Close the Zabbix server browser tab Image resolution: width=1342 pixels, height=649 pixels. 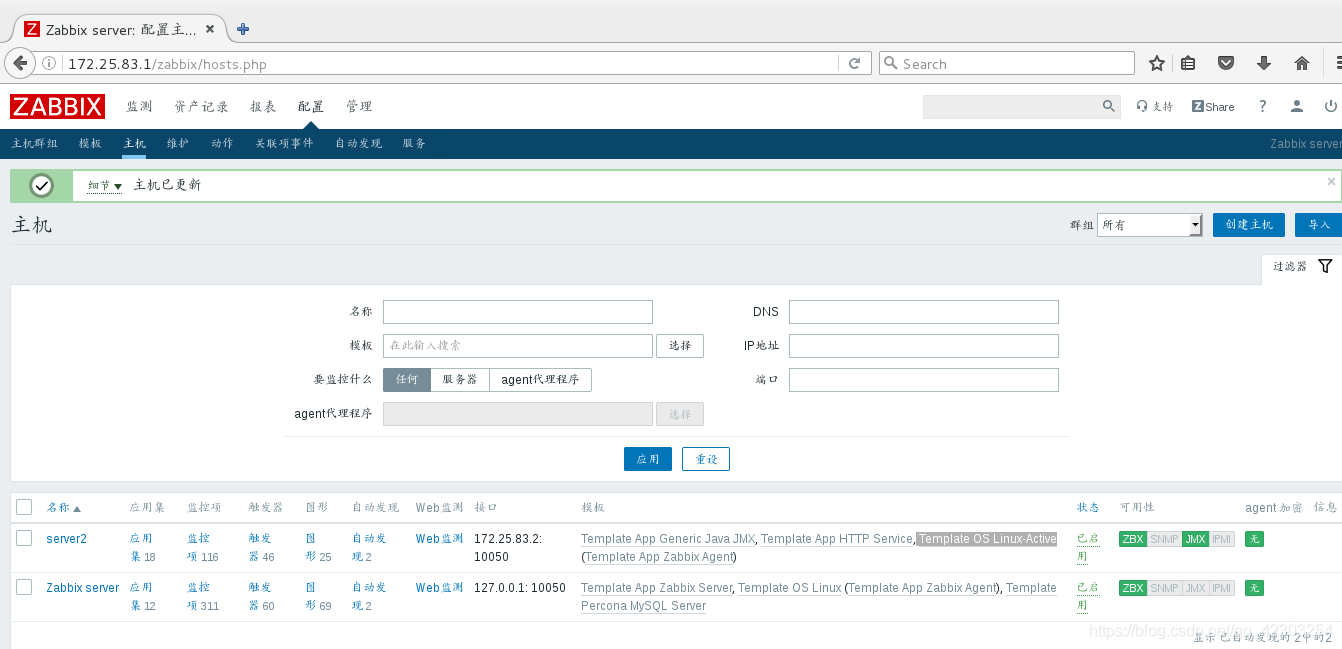(209, 29)
